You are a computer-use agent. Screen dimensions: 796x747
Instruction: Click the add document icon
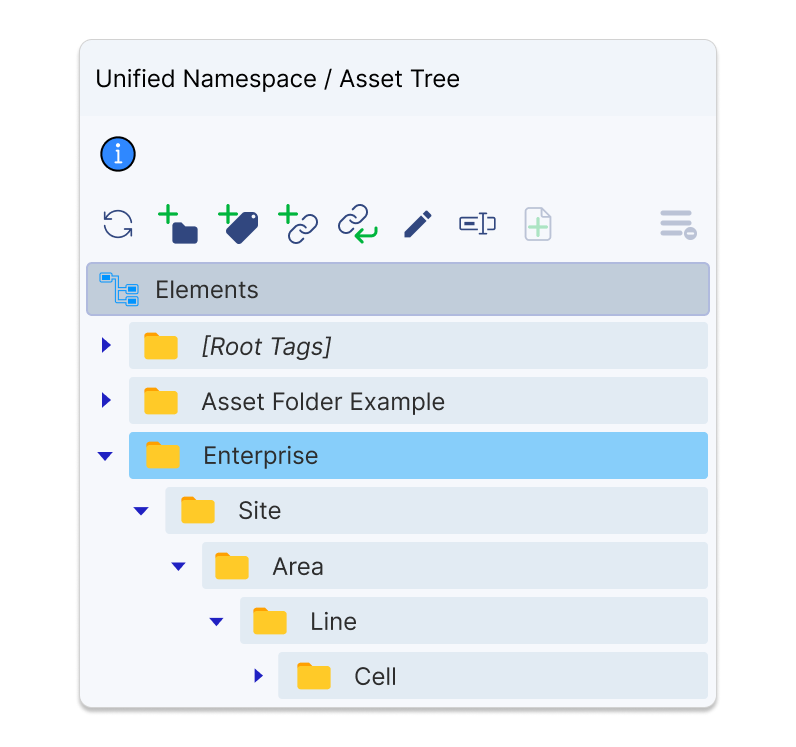[538, 224]
